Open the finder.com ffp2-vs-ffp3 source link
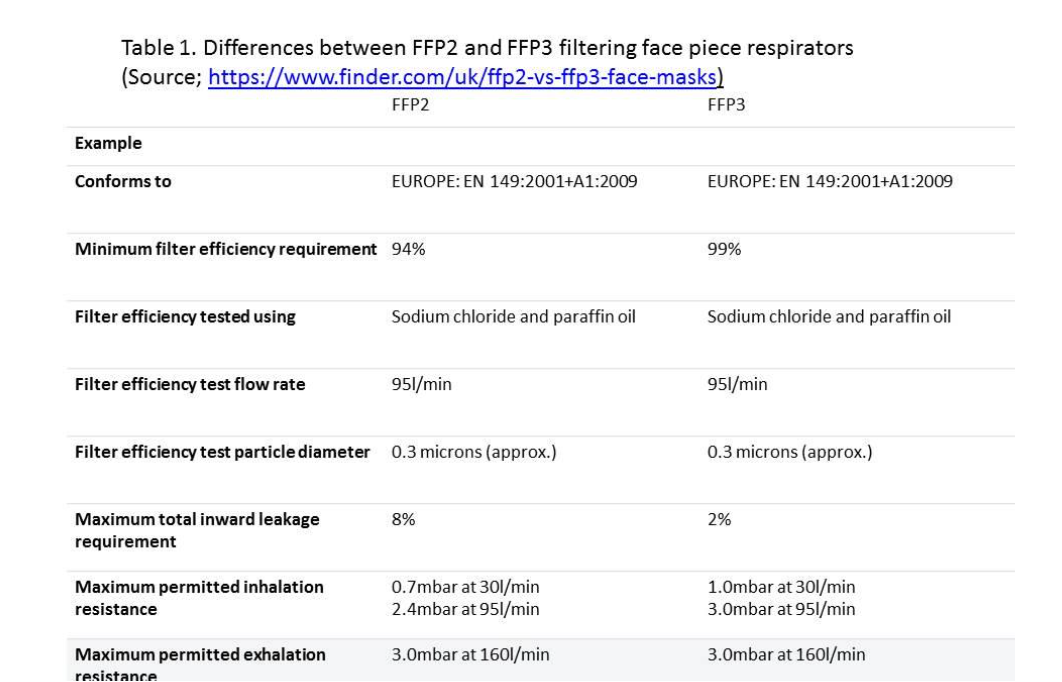Image resolution: width=1062 pixels, height=682 pixels. [x=462, y=77]
